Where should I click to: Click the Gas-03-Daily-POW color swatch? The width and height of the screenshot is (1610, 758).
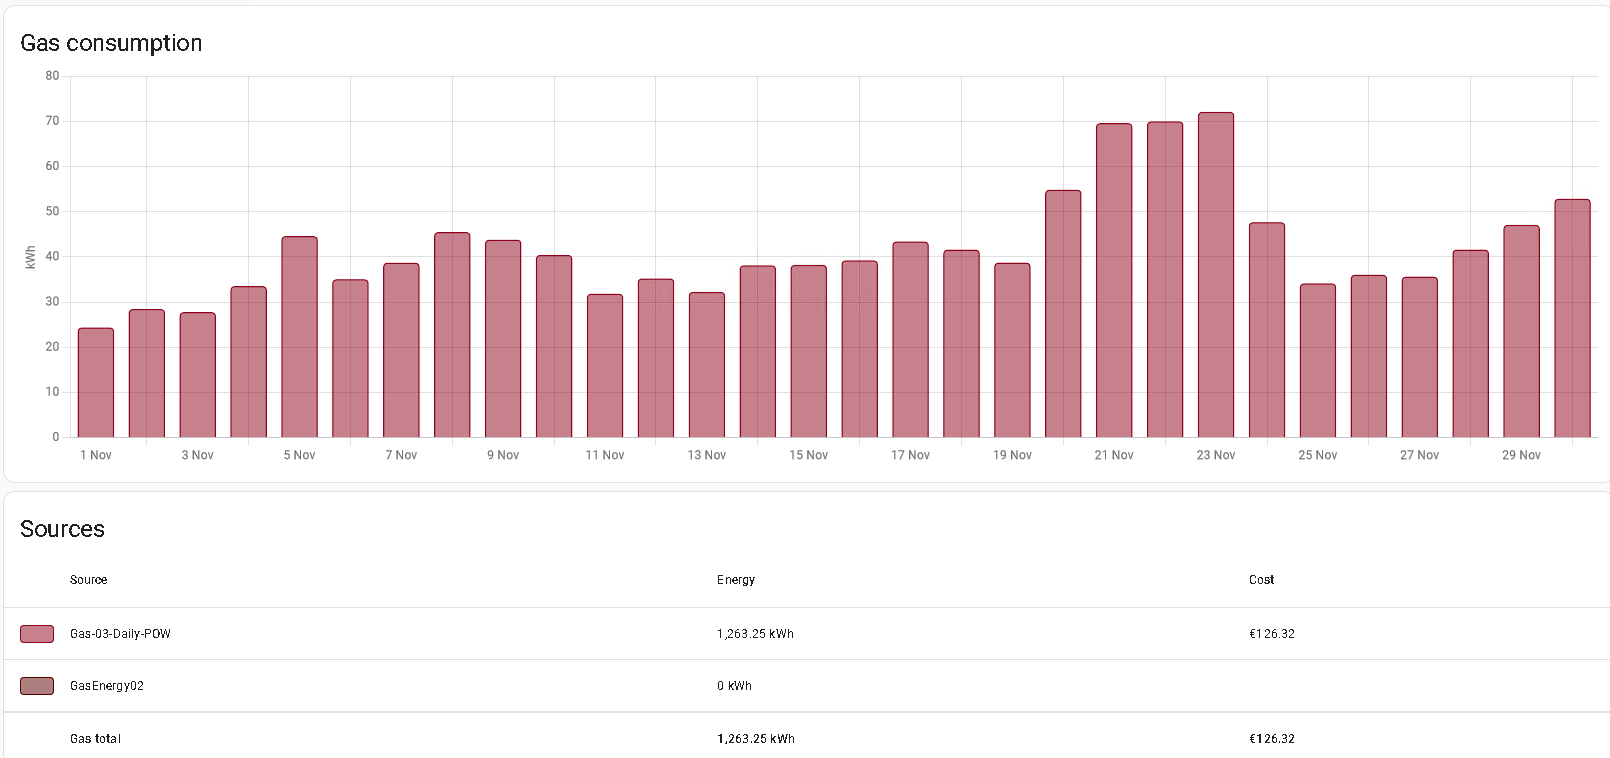click(37, 634)
